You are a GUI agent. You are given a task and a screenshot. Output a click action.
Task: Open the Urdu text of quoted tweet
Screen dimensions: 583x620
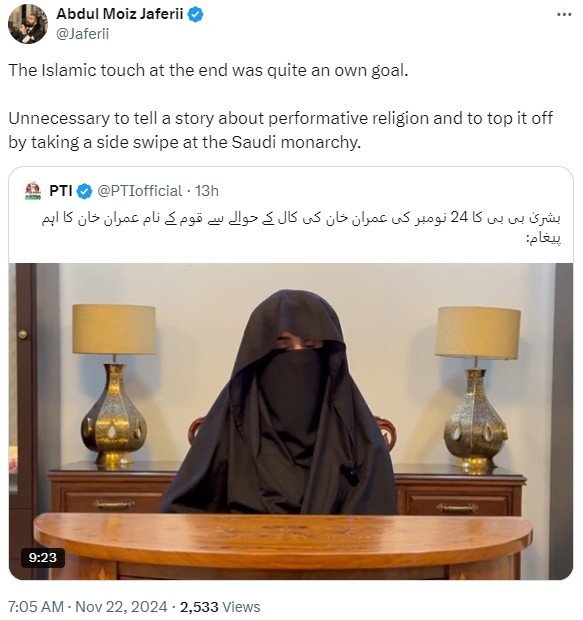301,227
